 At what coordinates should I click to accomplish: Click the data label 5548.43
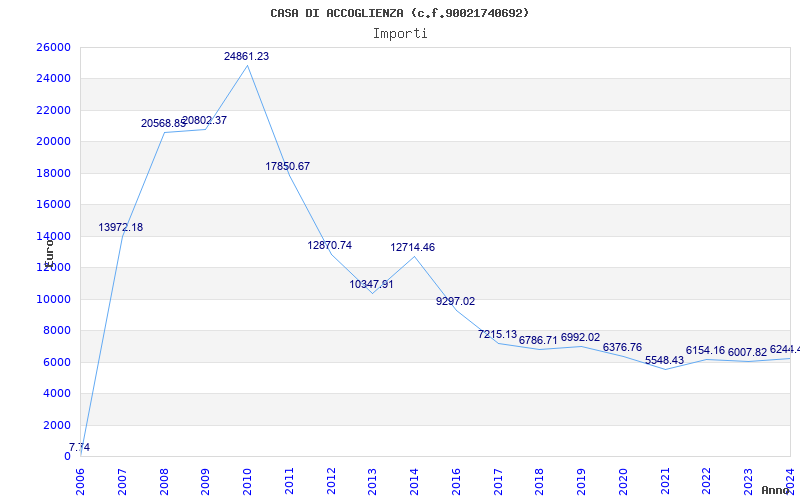click(x=664, y=361)
